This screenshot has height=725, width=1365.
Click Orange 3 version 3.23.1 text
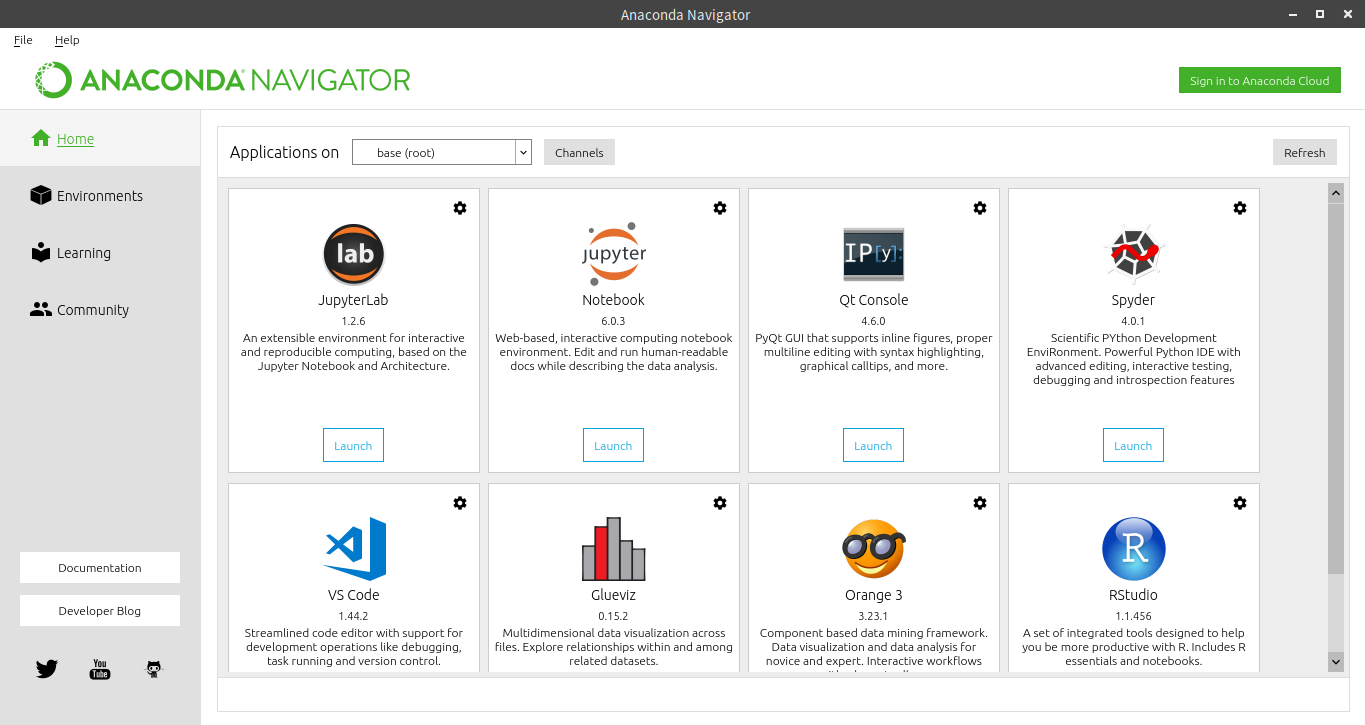tap(874, 616)
